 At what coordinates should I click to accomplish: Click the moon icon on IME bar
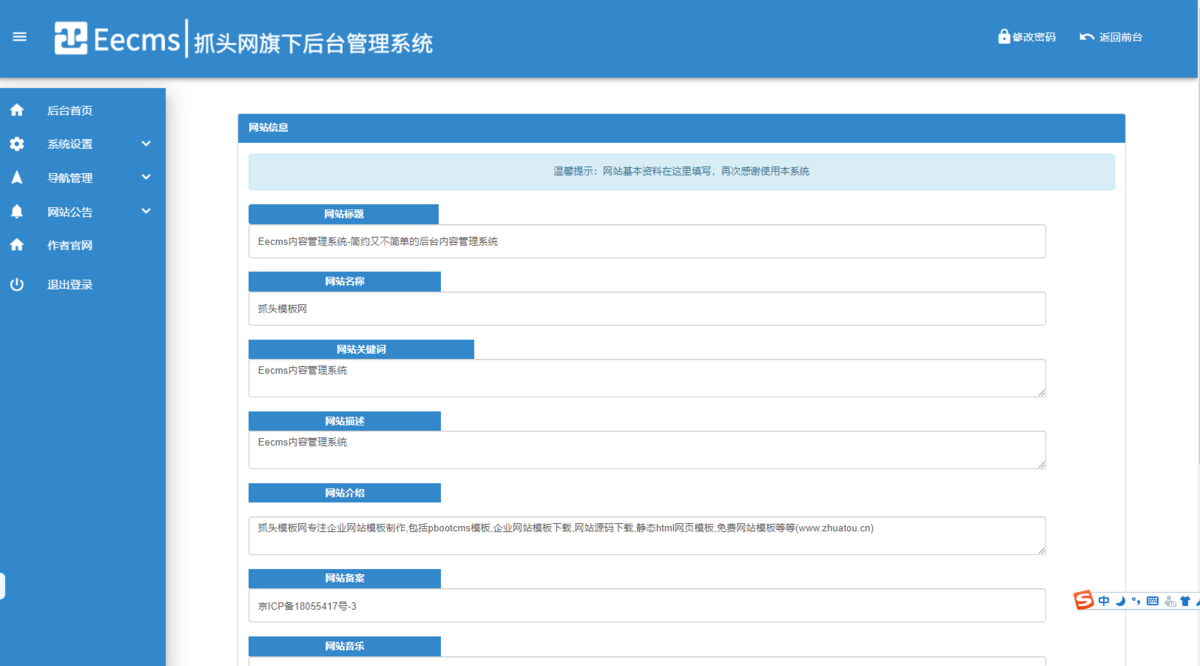(1121, 601)
